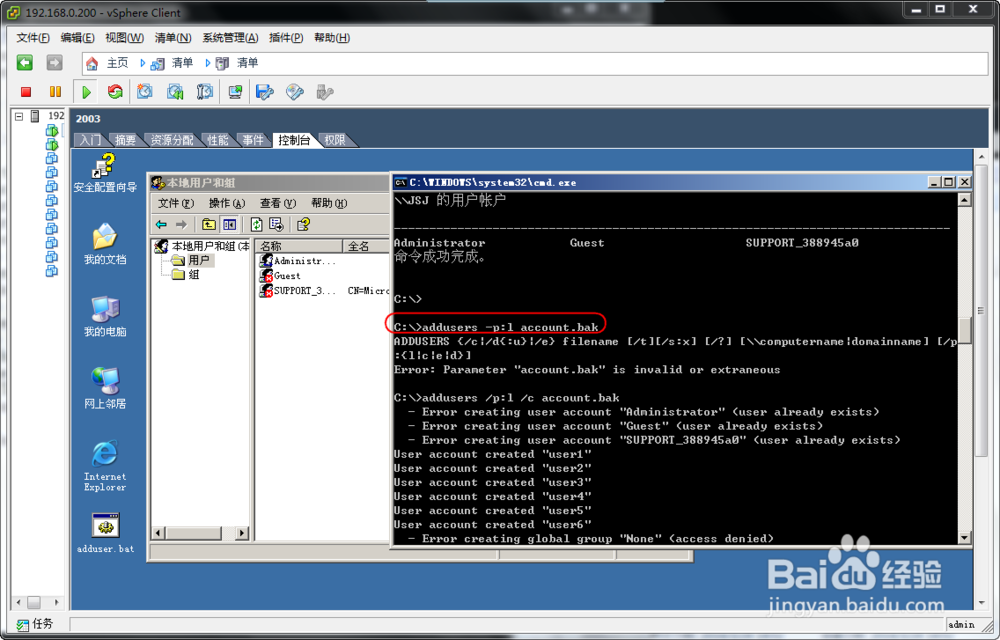Expand breadcrumb arrow after 主页
The image size is (1000, 640).
coord(142,63)
